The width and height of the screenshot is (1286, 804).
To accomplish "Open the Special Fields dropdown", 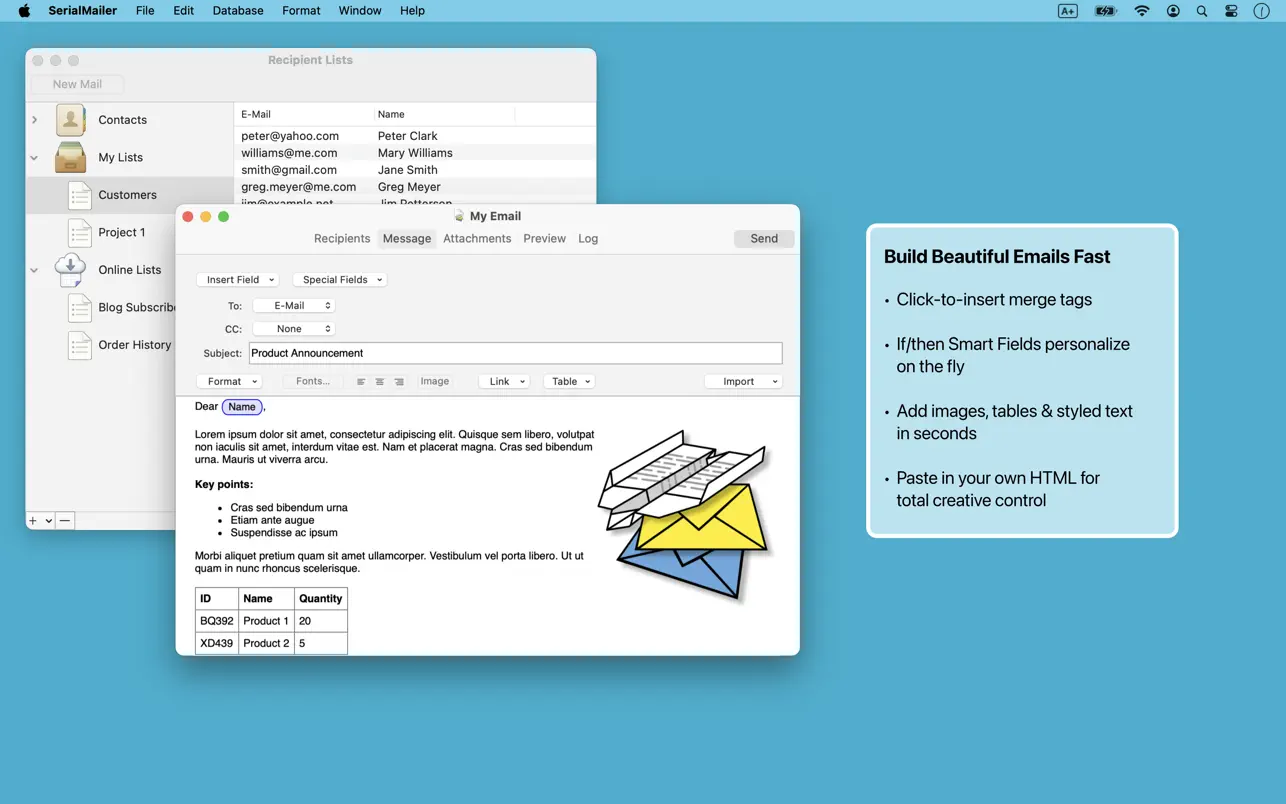I will coord(340,279).
